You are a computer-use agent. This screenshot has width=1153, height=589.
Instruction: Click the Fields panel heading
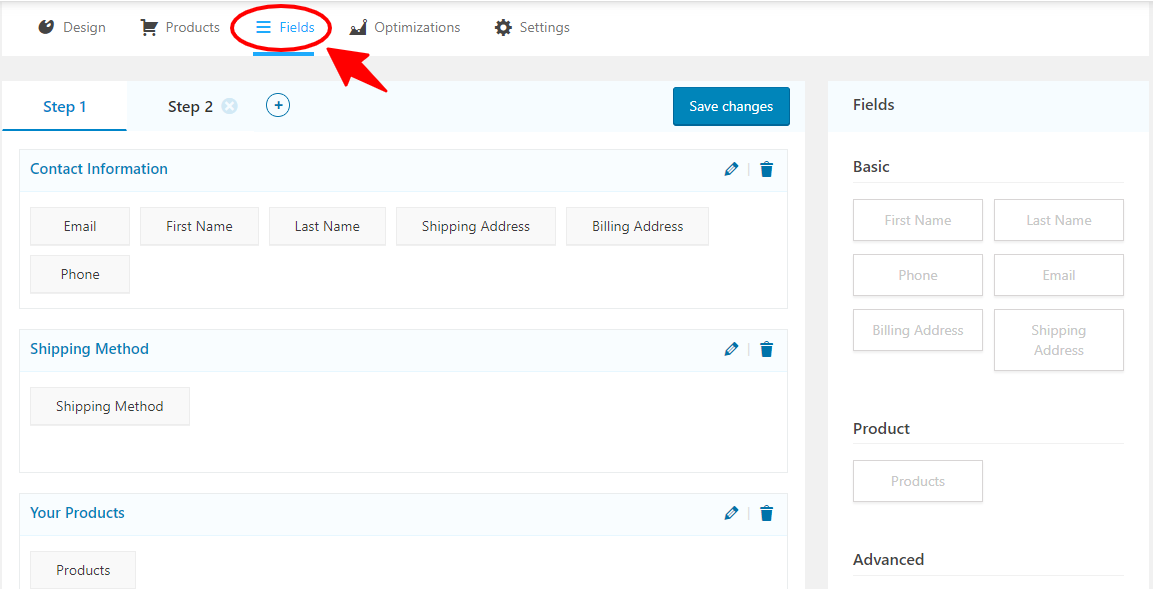coord(874,105)
